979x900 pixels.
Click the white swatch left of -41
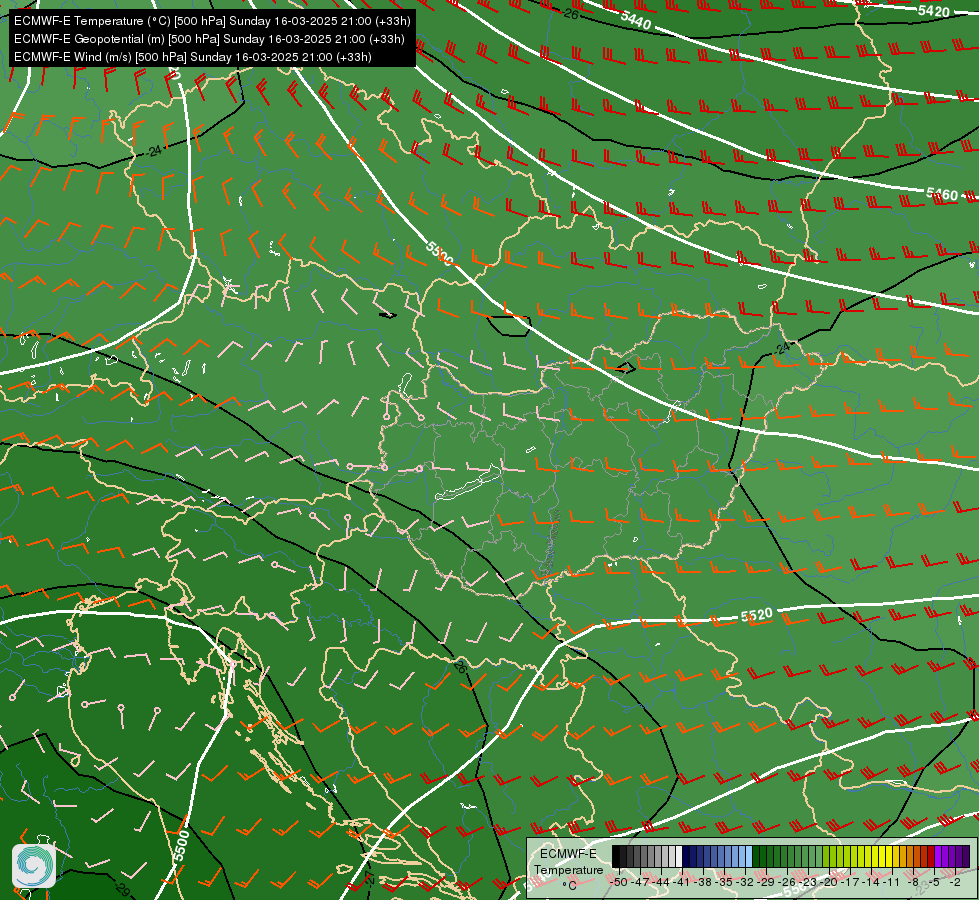pyautogui.click(x=679, y=856)
